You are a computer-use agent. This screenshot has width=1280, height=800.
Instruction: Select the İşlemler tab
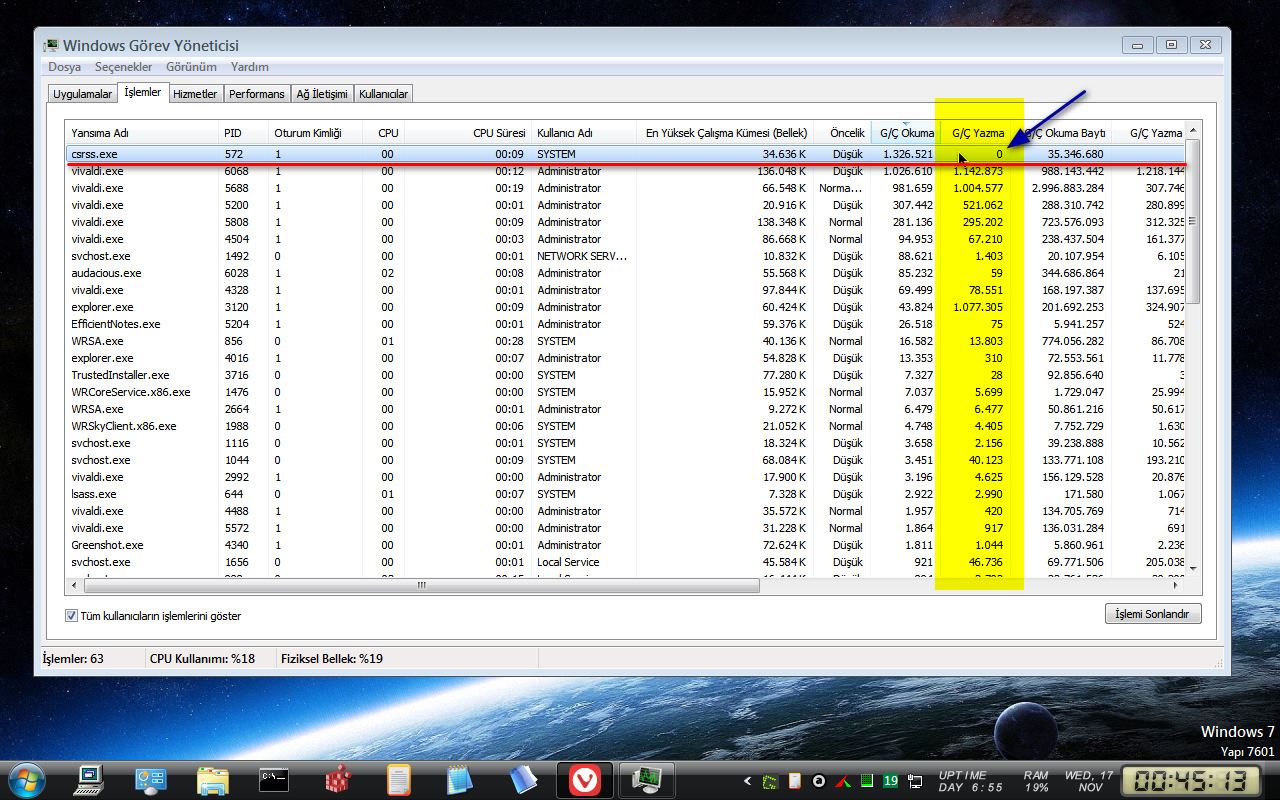click(x=143, y=92)
